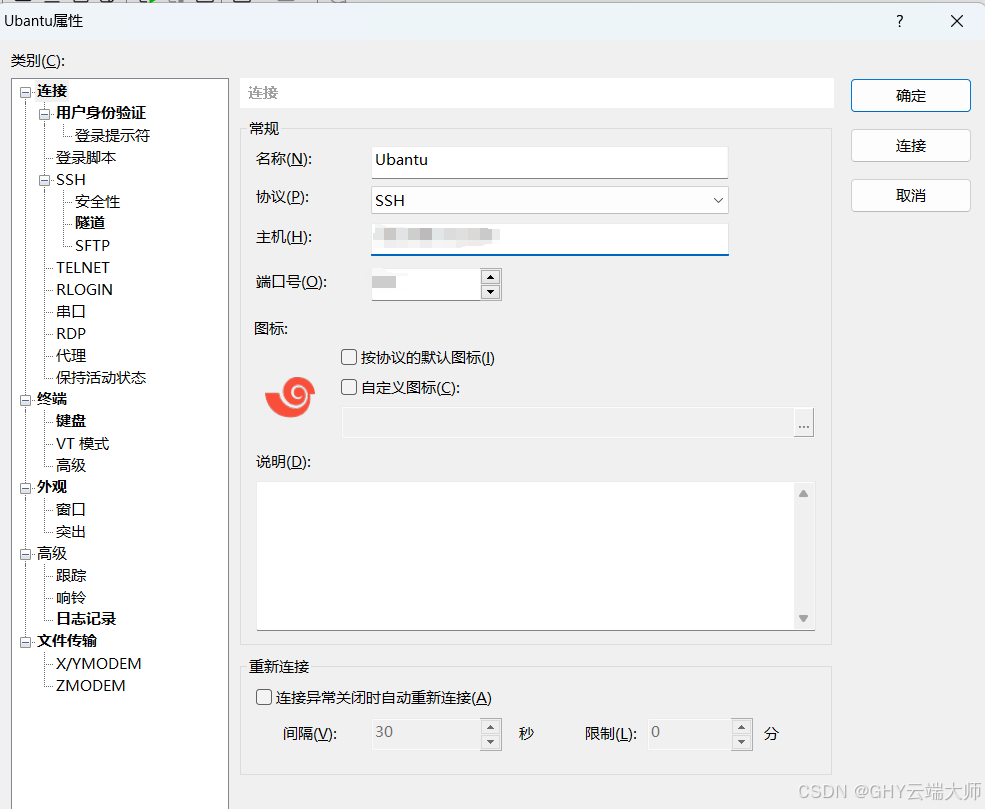Select VT 模式 in the tree

[82, 443]
